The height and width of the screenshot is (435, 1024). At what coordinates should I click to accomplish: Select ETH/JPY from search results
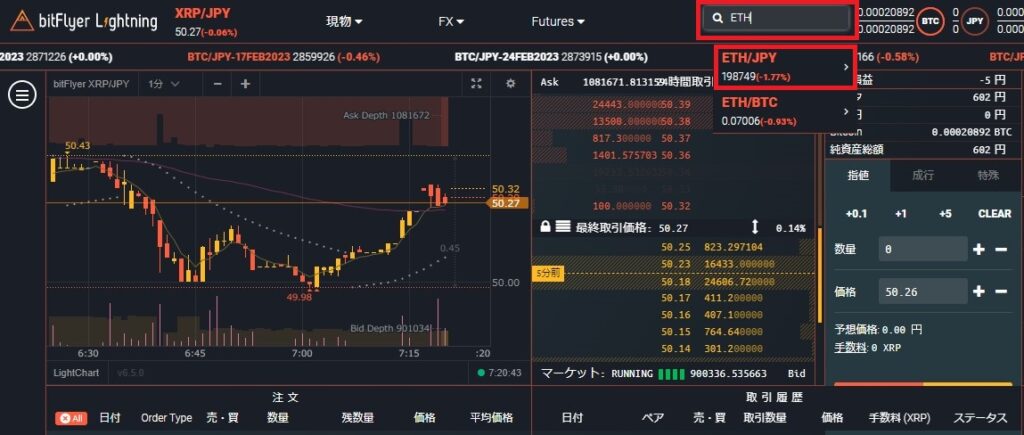(784, 67)
